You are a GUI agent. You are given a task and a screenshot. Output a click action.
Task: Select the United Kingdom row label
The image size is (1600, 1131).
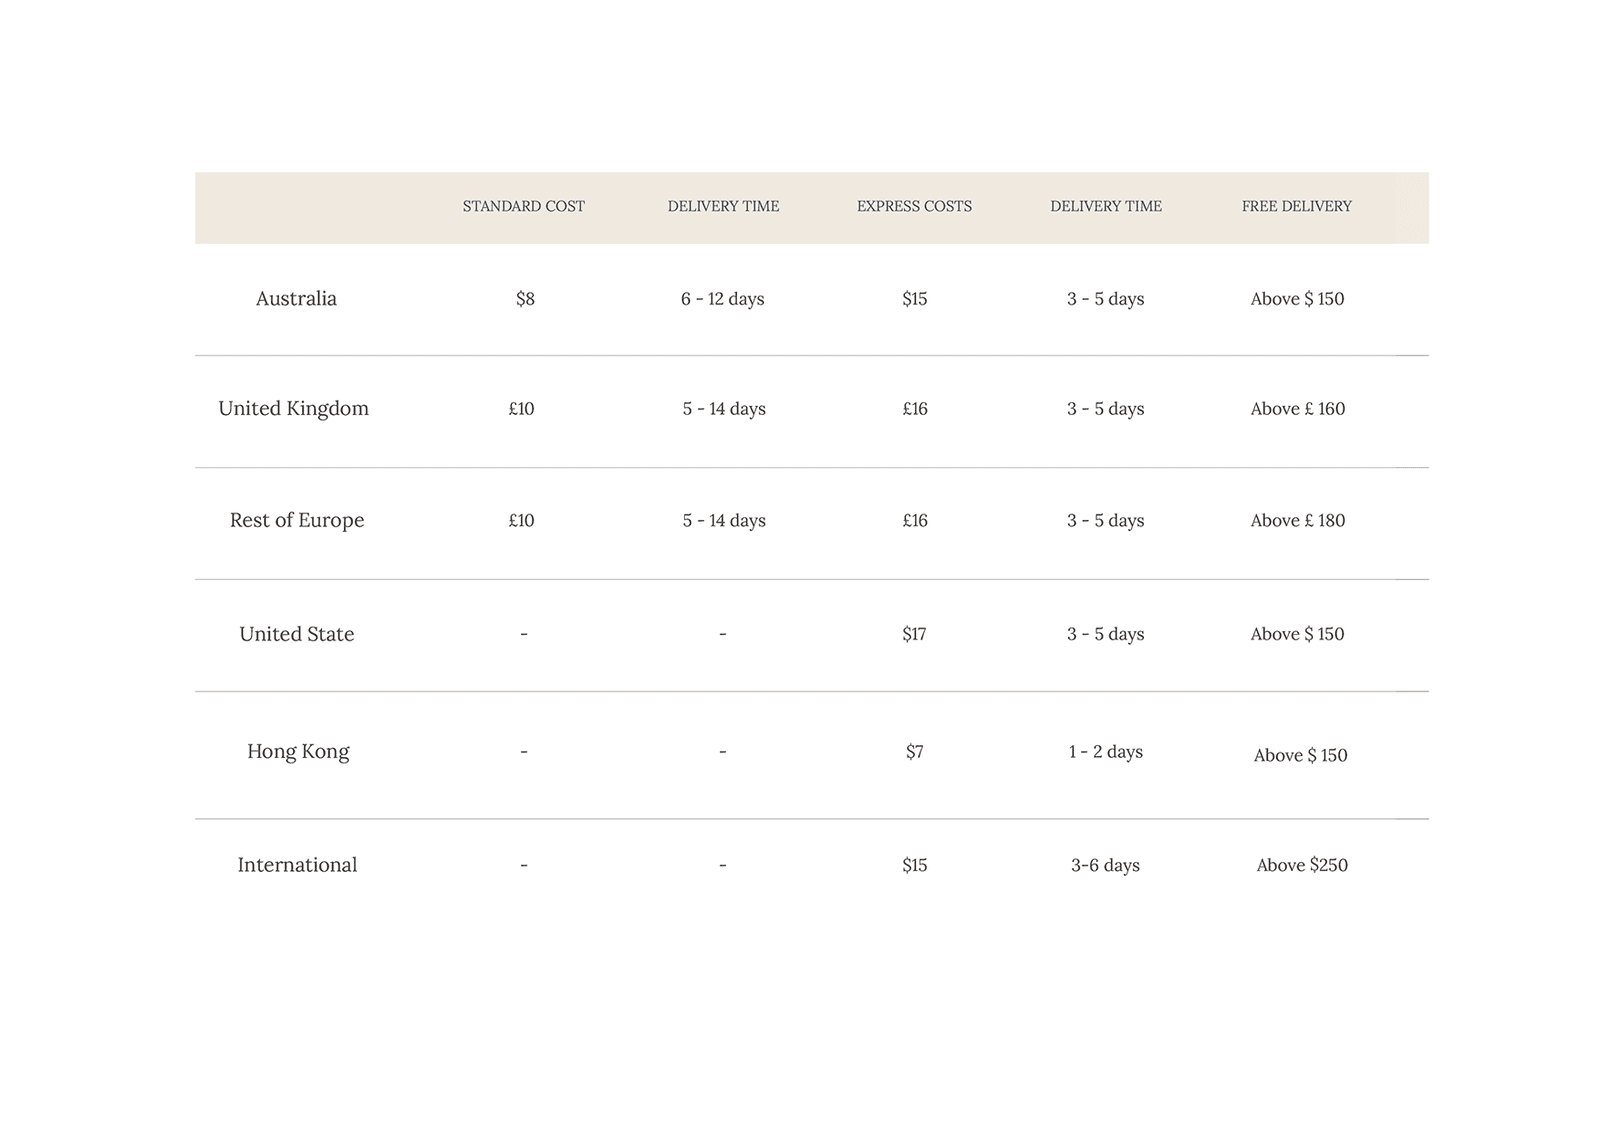pyautogui.click(x=293, y=409)
